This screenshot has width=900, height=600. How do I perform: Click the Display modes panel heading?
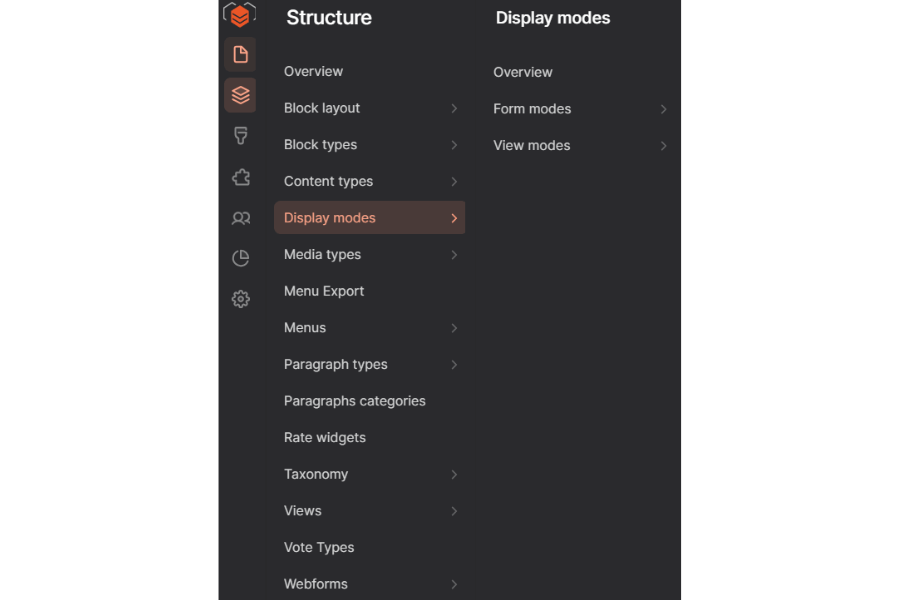[x=553, y=18]
